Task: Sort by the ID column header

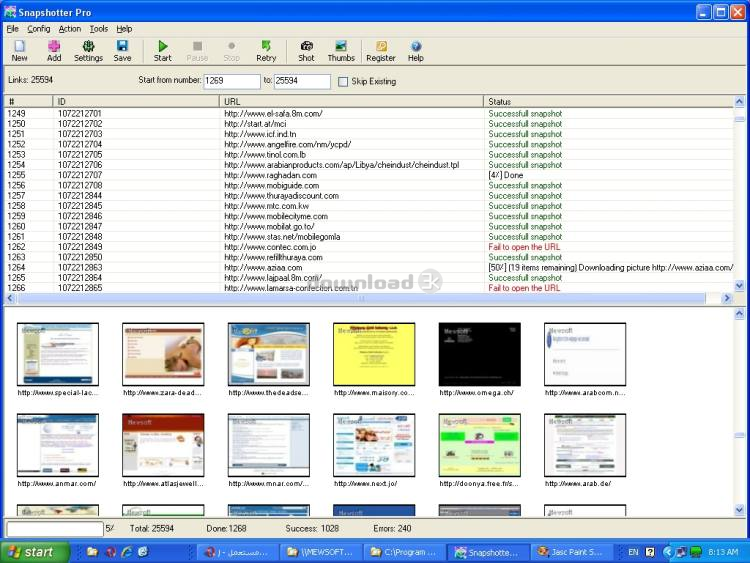Action: point(136,101)
